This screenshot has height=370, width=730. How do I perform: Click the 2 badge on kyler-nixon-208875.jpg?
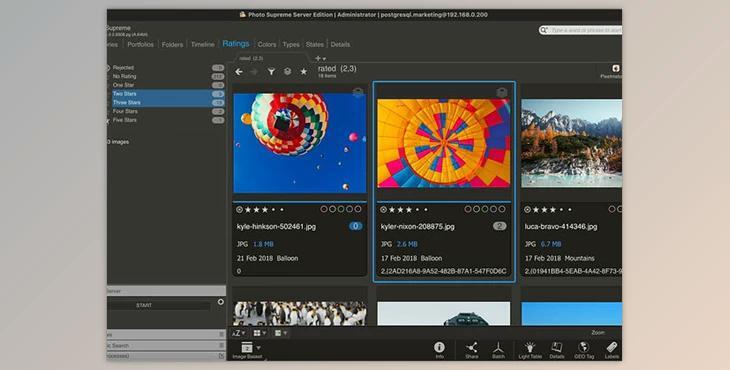point(500,226)
